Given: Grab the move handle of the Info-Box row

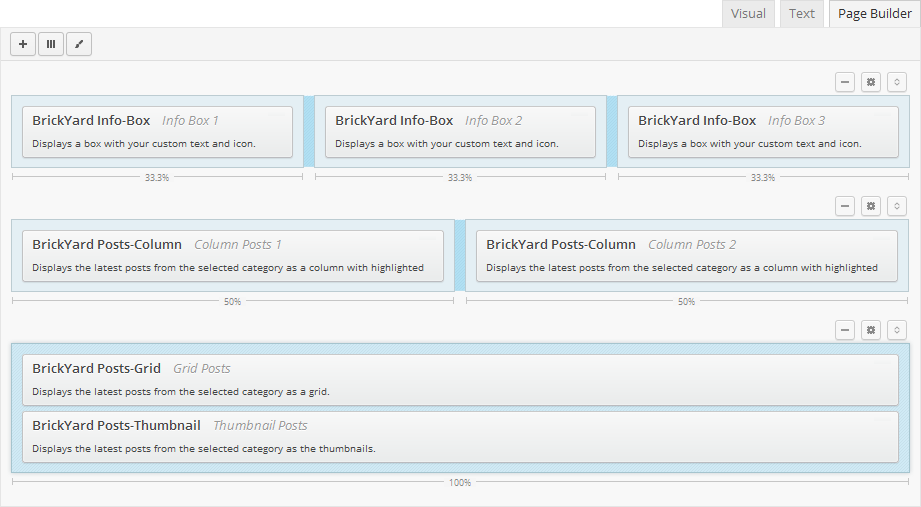Looking at the screenshot, I should 897,82.
